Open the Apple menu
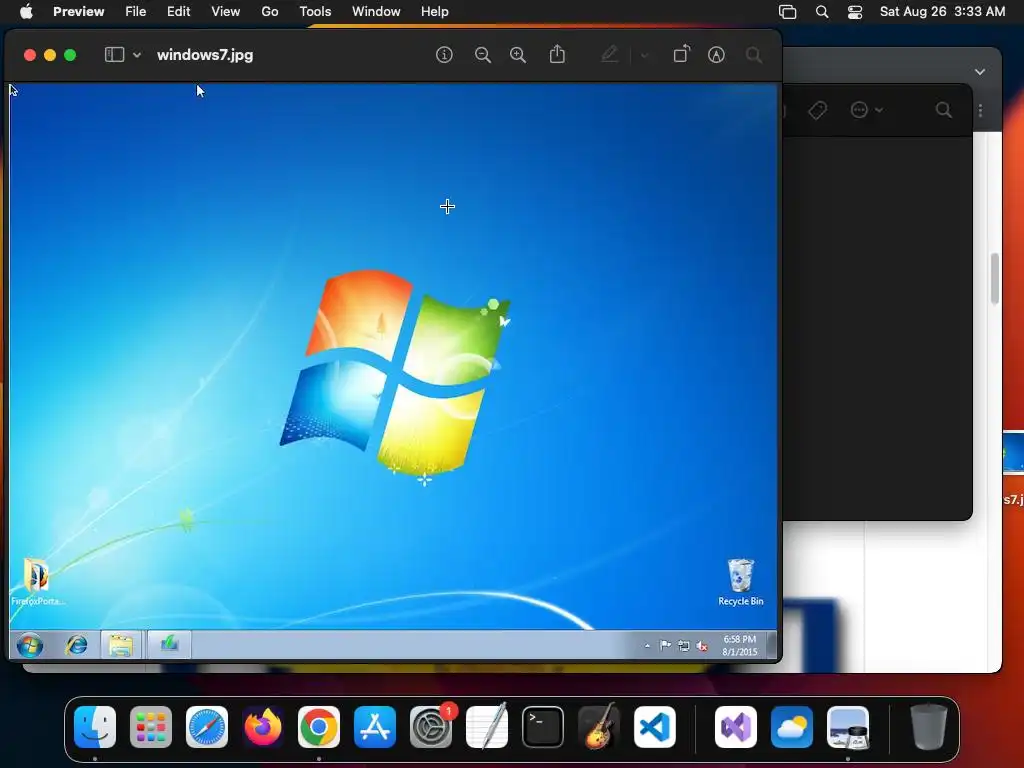 [26, 11]
